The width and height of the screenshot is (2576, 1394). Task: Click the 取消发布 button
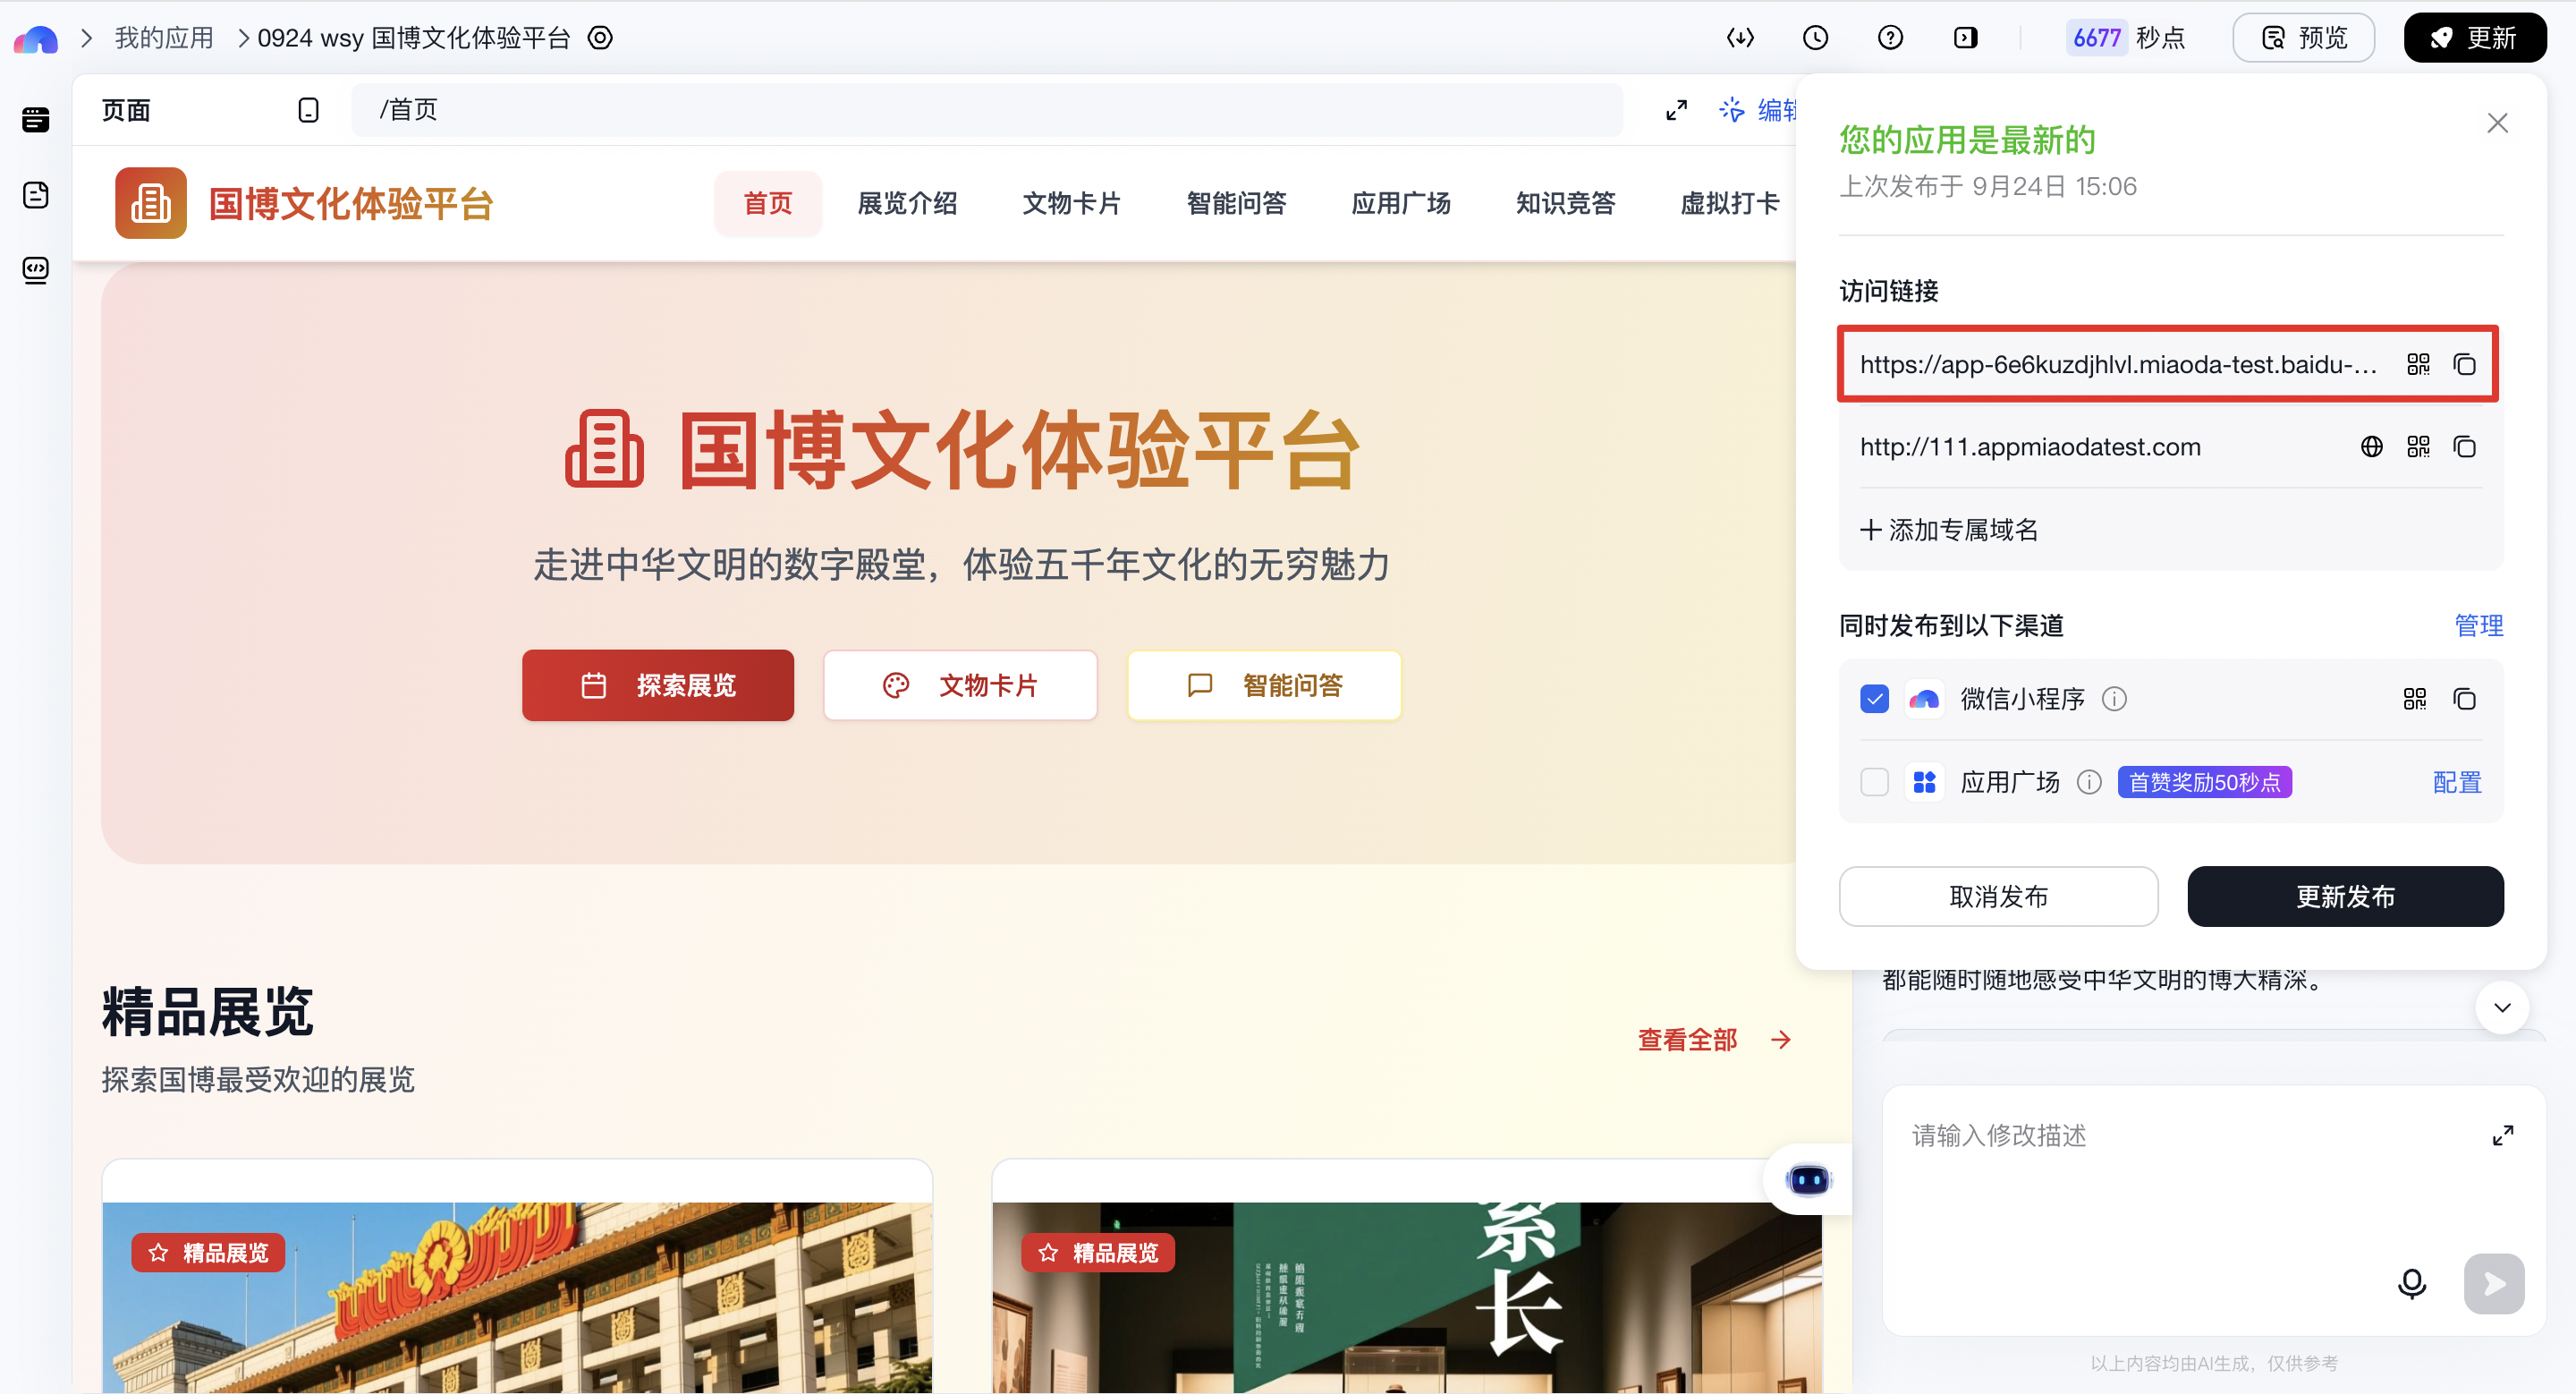click(1998, 896)
